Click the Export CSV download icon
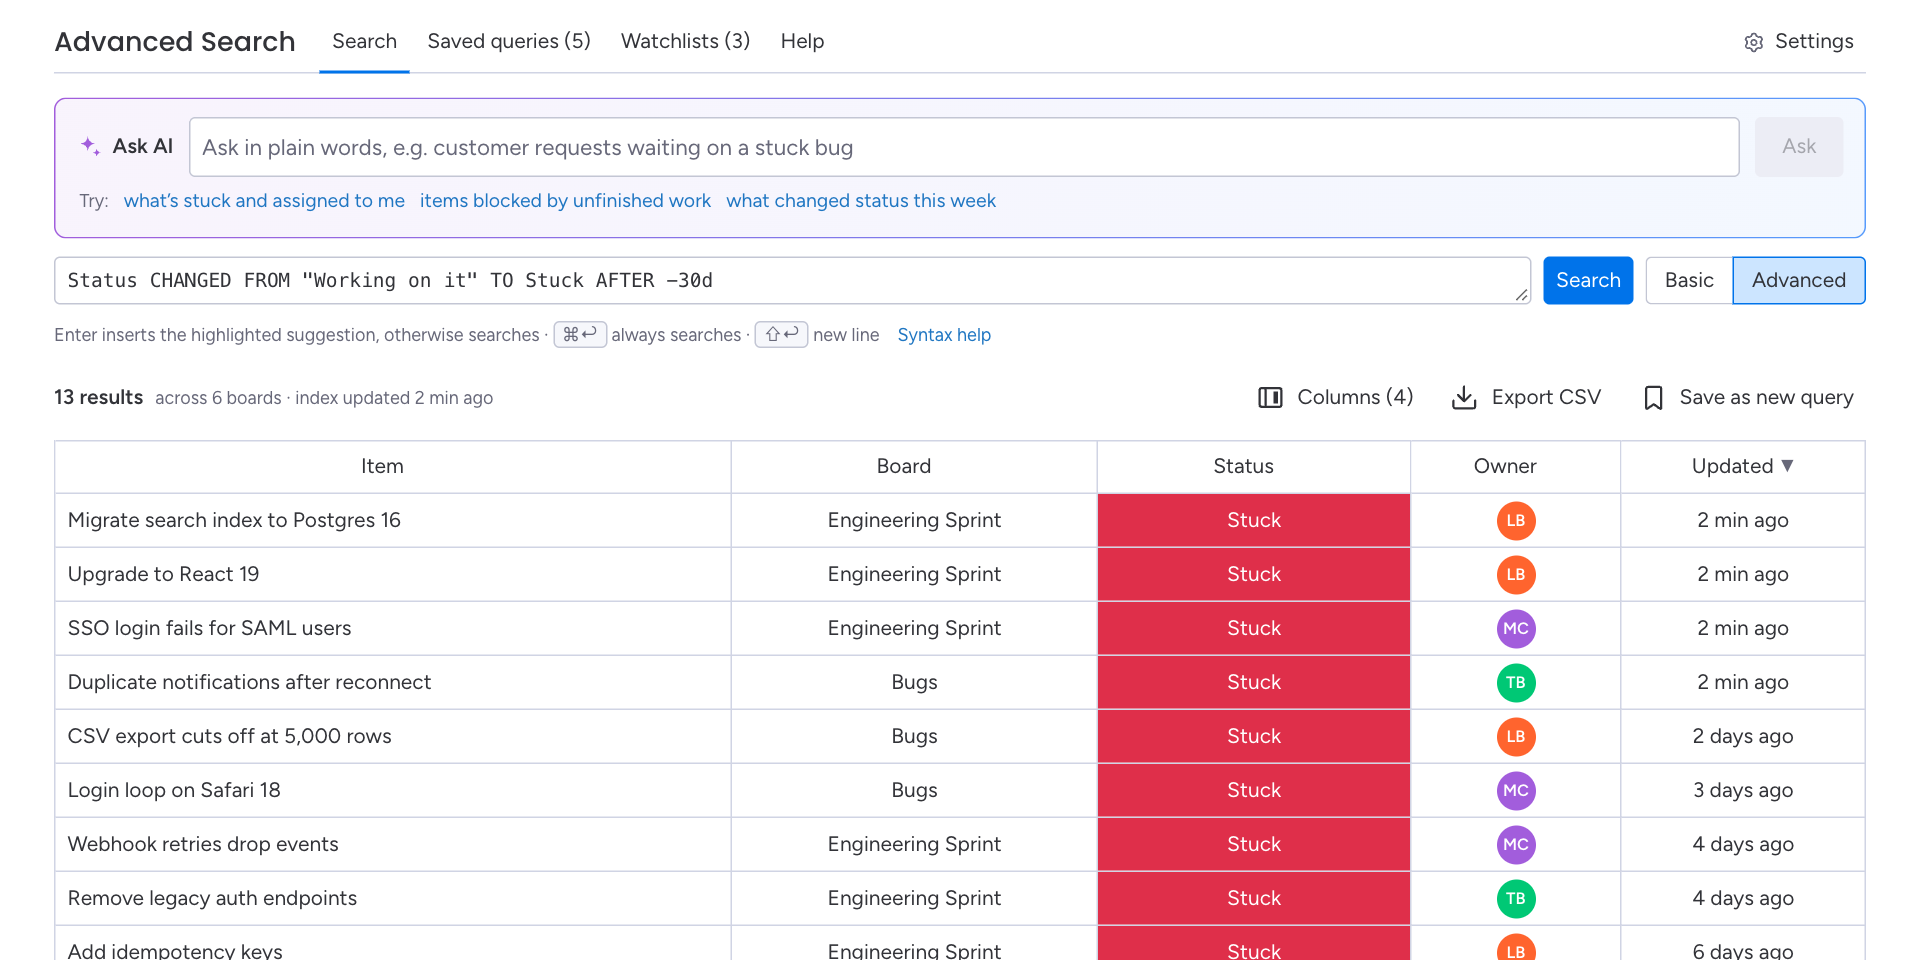This screenshot has height=960, width=1920. (1464, 398)
